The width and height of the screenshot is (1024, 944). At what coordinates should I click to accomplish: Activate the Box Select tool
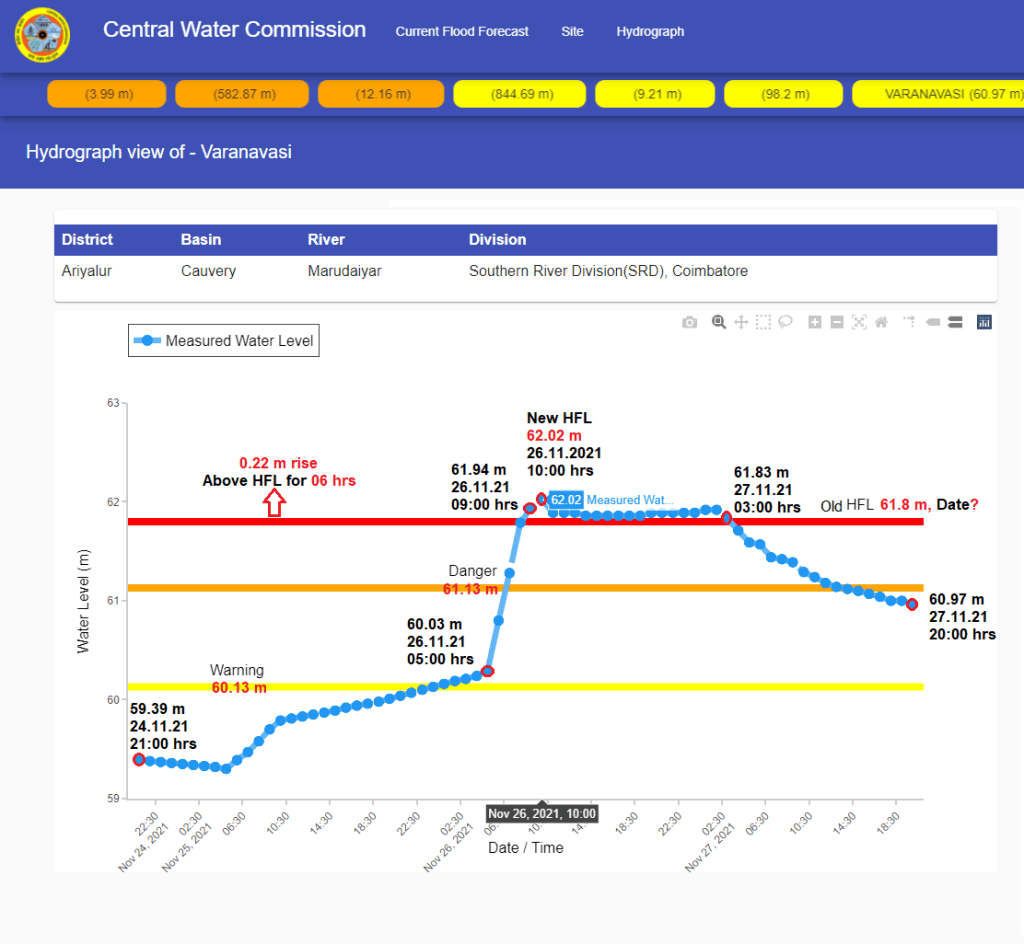(x=763, y=322)
